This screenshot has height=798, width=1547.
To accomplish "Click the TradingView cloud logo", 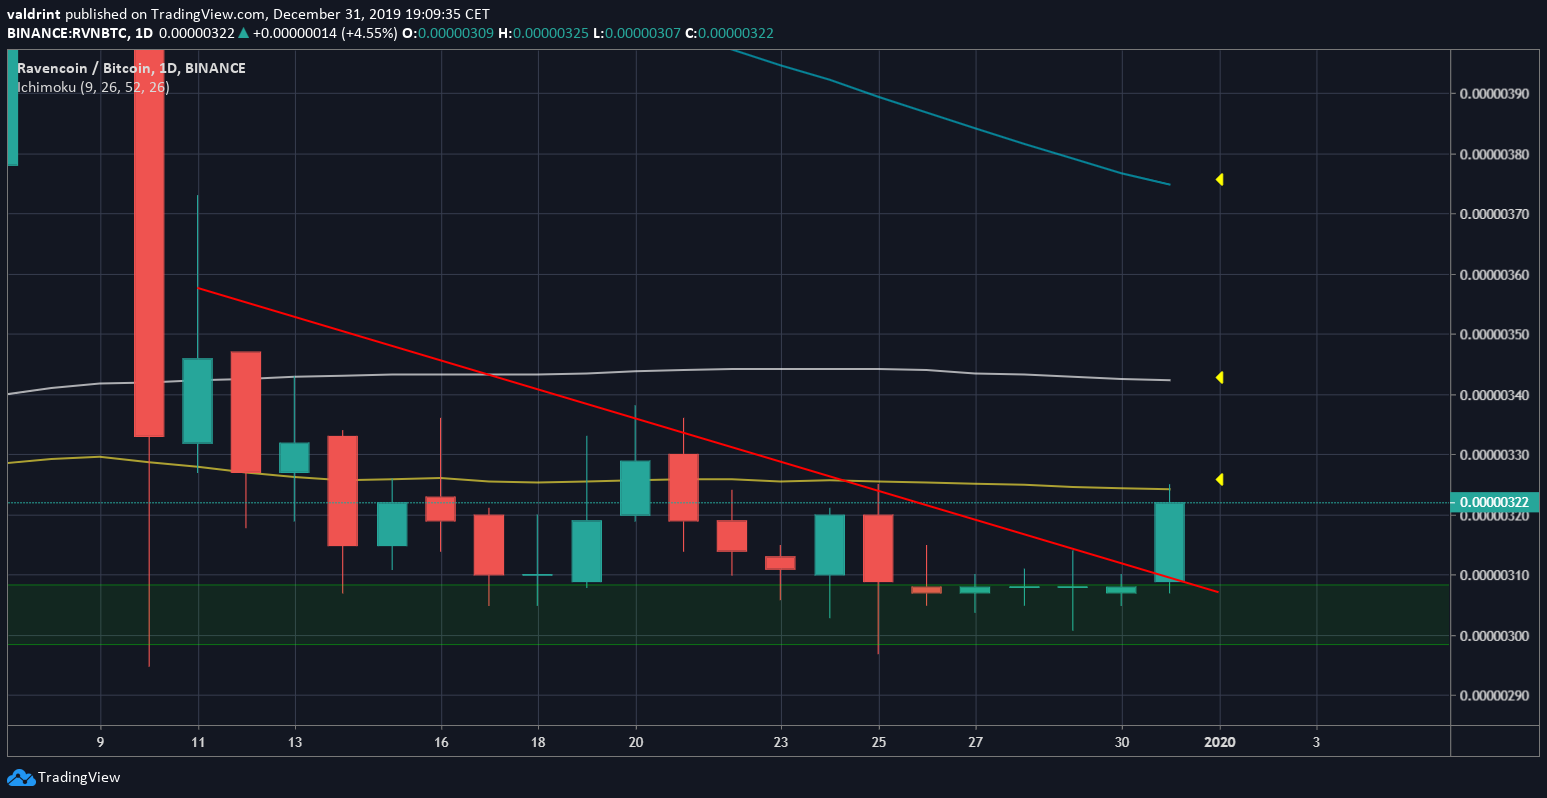I will coord(21,777).
